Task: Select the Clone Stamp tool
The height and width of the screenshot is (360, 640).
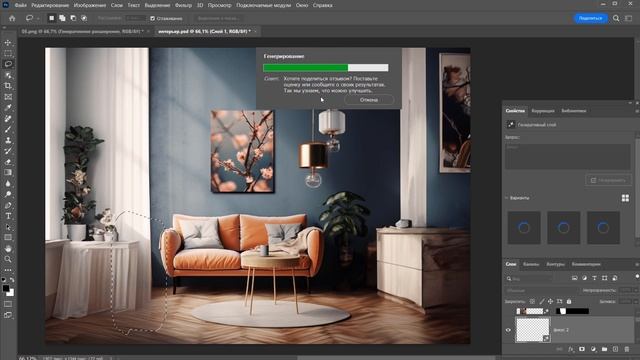Action: [8, 140]
